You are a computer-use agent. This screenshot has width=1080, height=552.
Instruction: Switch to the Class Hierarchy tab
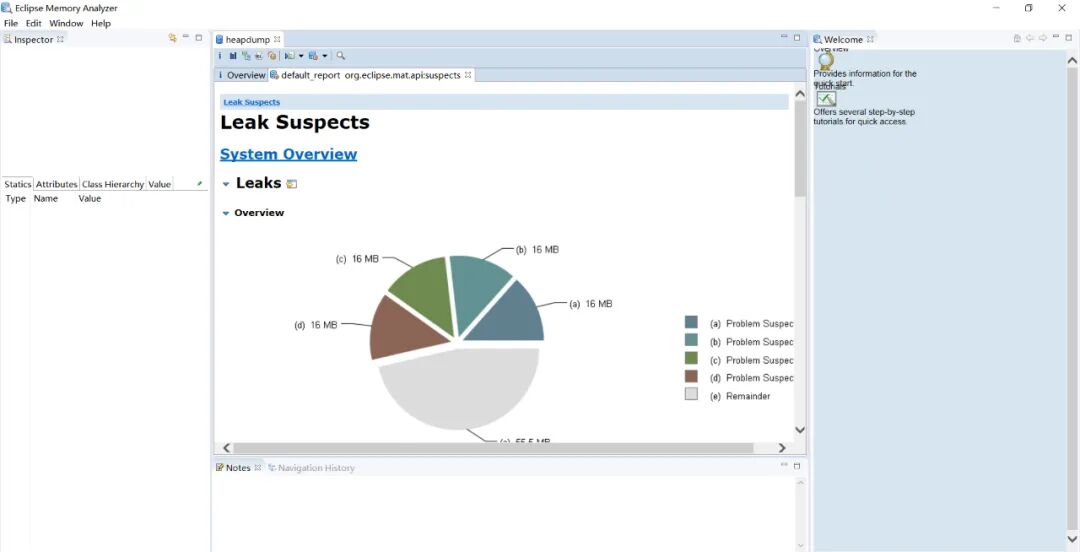pos(113,184)
